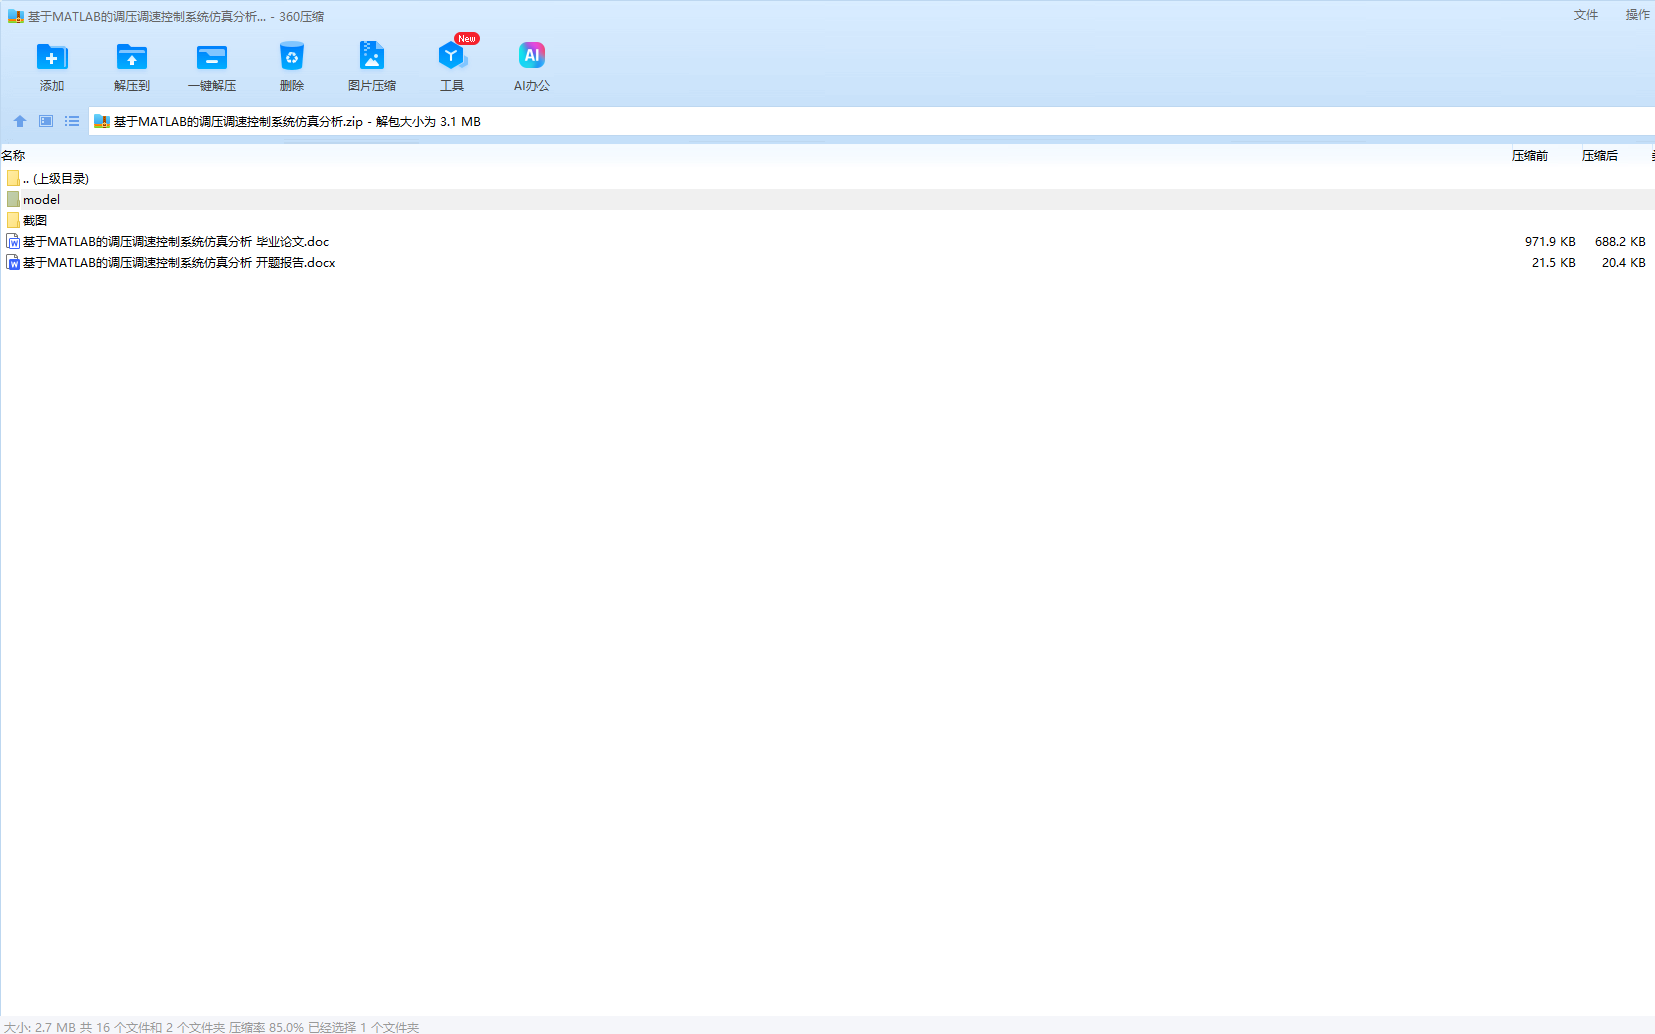Select the 毕业论文.doc file
The width and height of the screenshot is (1655, 1034).
pos(176,242)
